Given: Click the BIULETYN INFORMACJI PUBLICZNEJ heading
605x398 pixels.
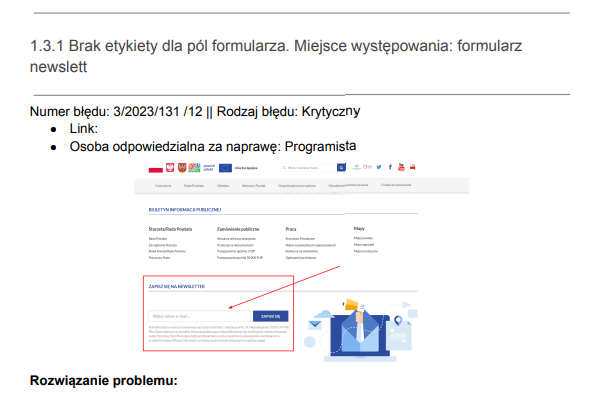Looking at the screenshot, I should [185, 210].
